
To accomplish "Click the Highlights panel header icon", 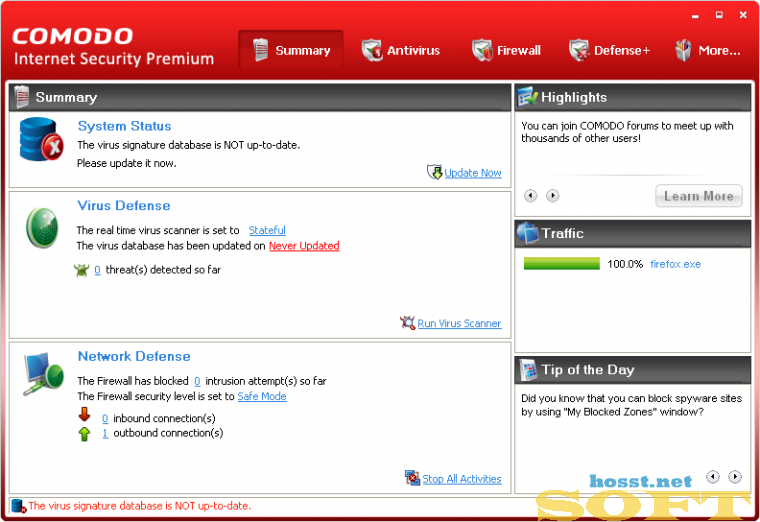I will click(527, 96).
